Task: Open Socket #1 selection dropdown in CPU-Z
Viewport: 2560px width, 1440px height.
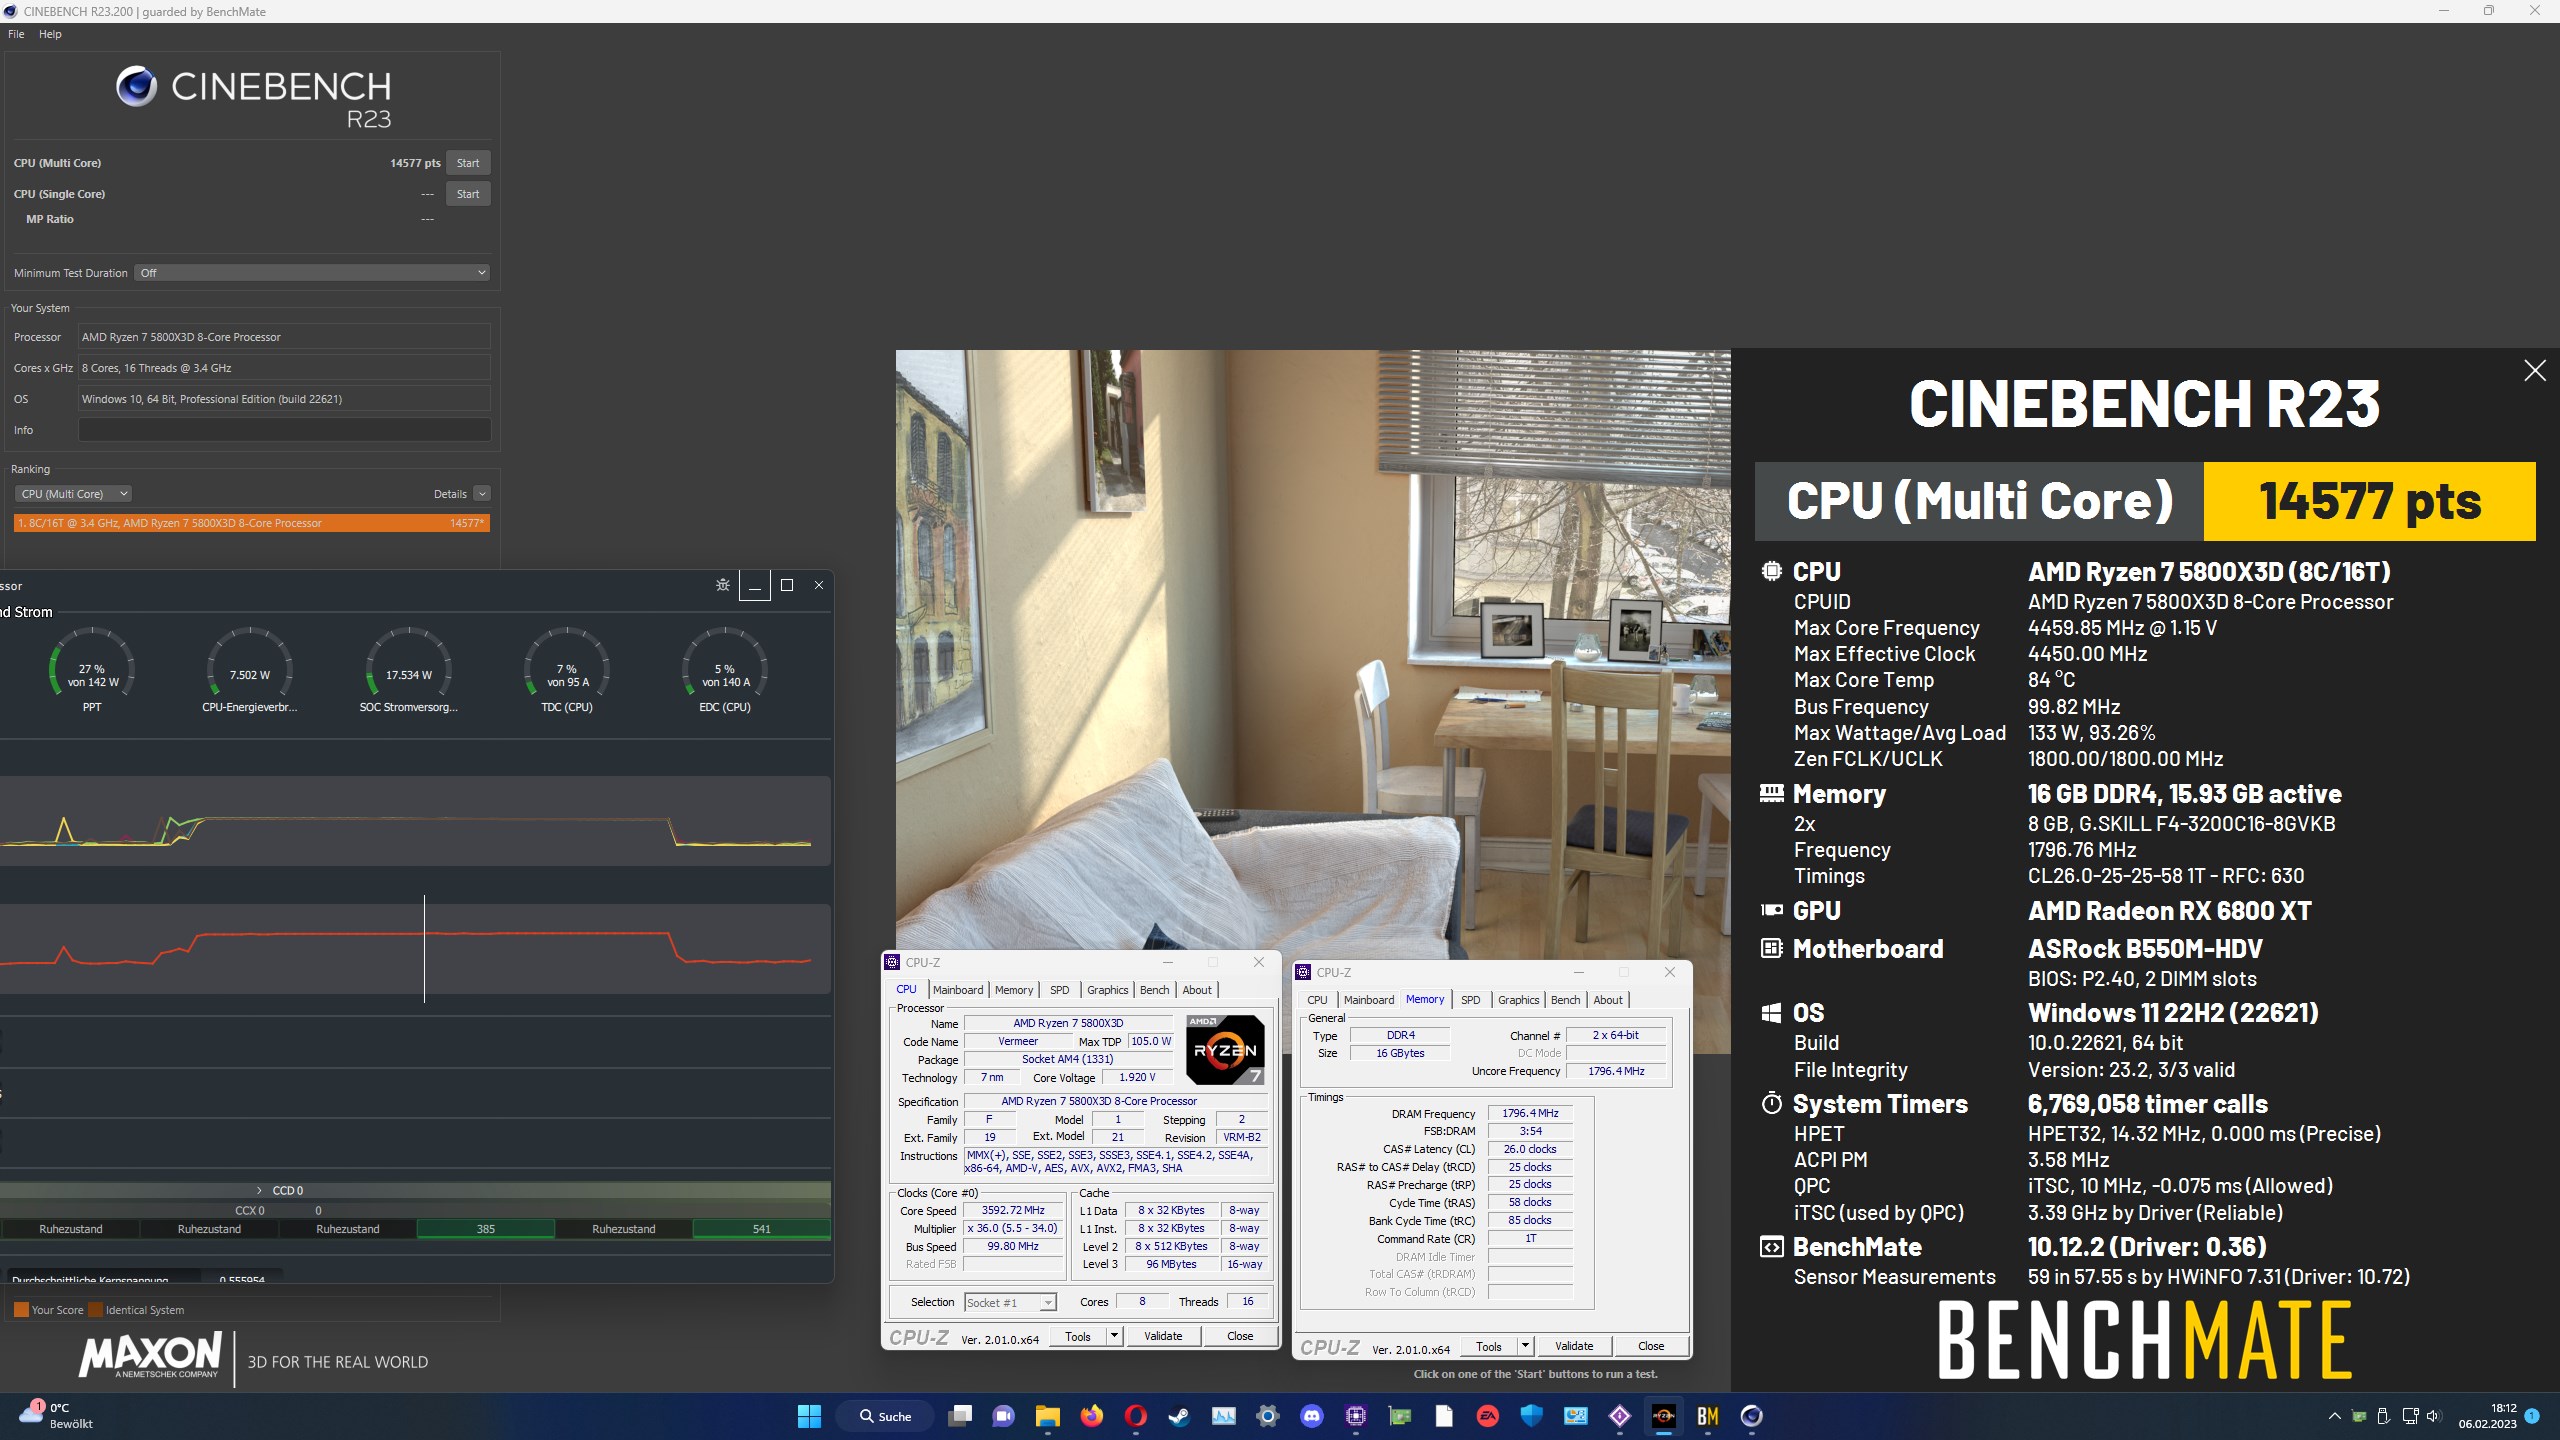Action: [1010, 1302]
